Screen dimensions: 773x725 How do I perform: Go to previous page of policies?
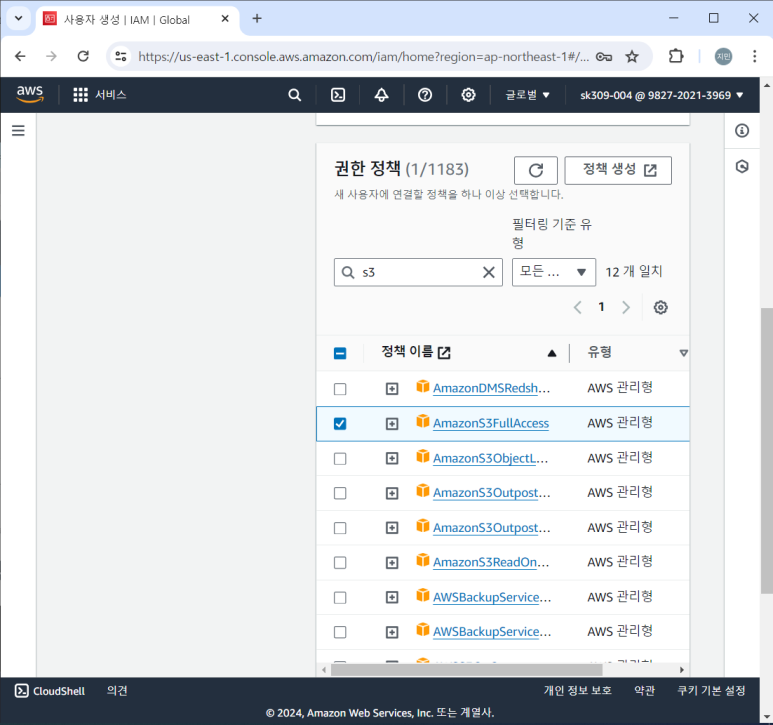pos(577,308)
